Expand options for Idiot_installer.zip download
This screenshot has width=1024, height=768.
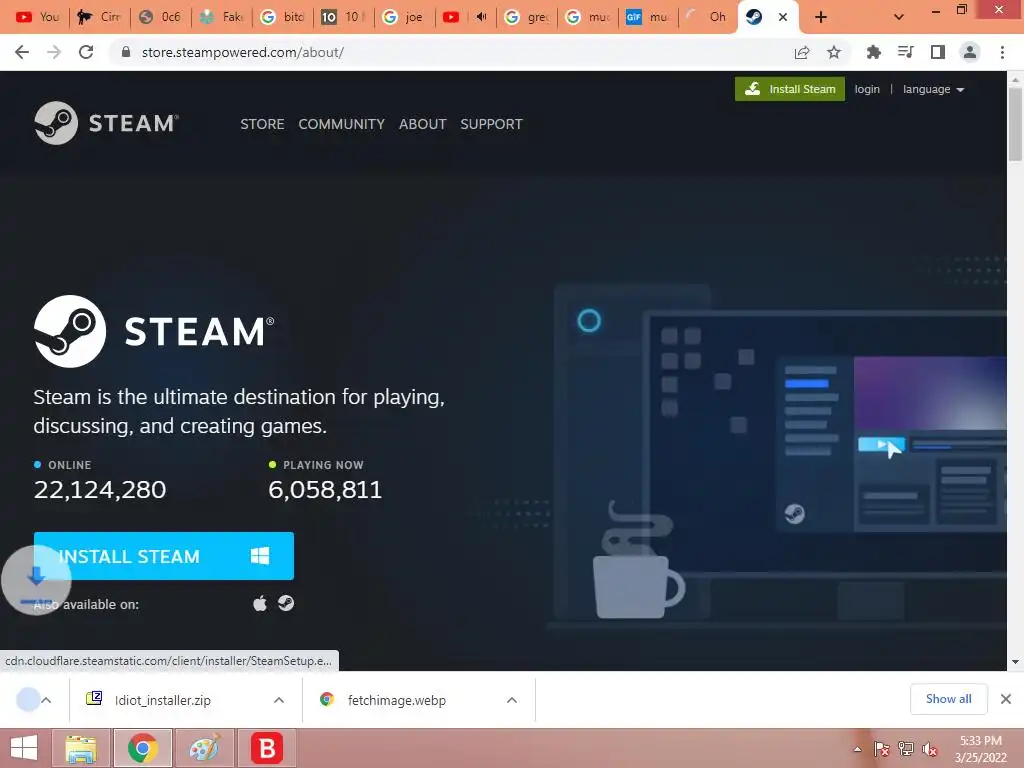pos(279,700)
